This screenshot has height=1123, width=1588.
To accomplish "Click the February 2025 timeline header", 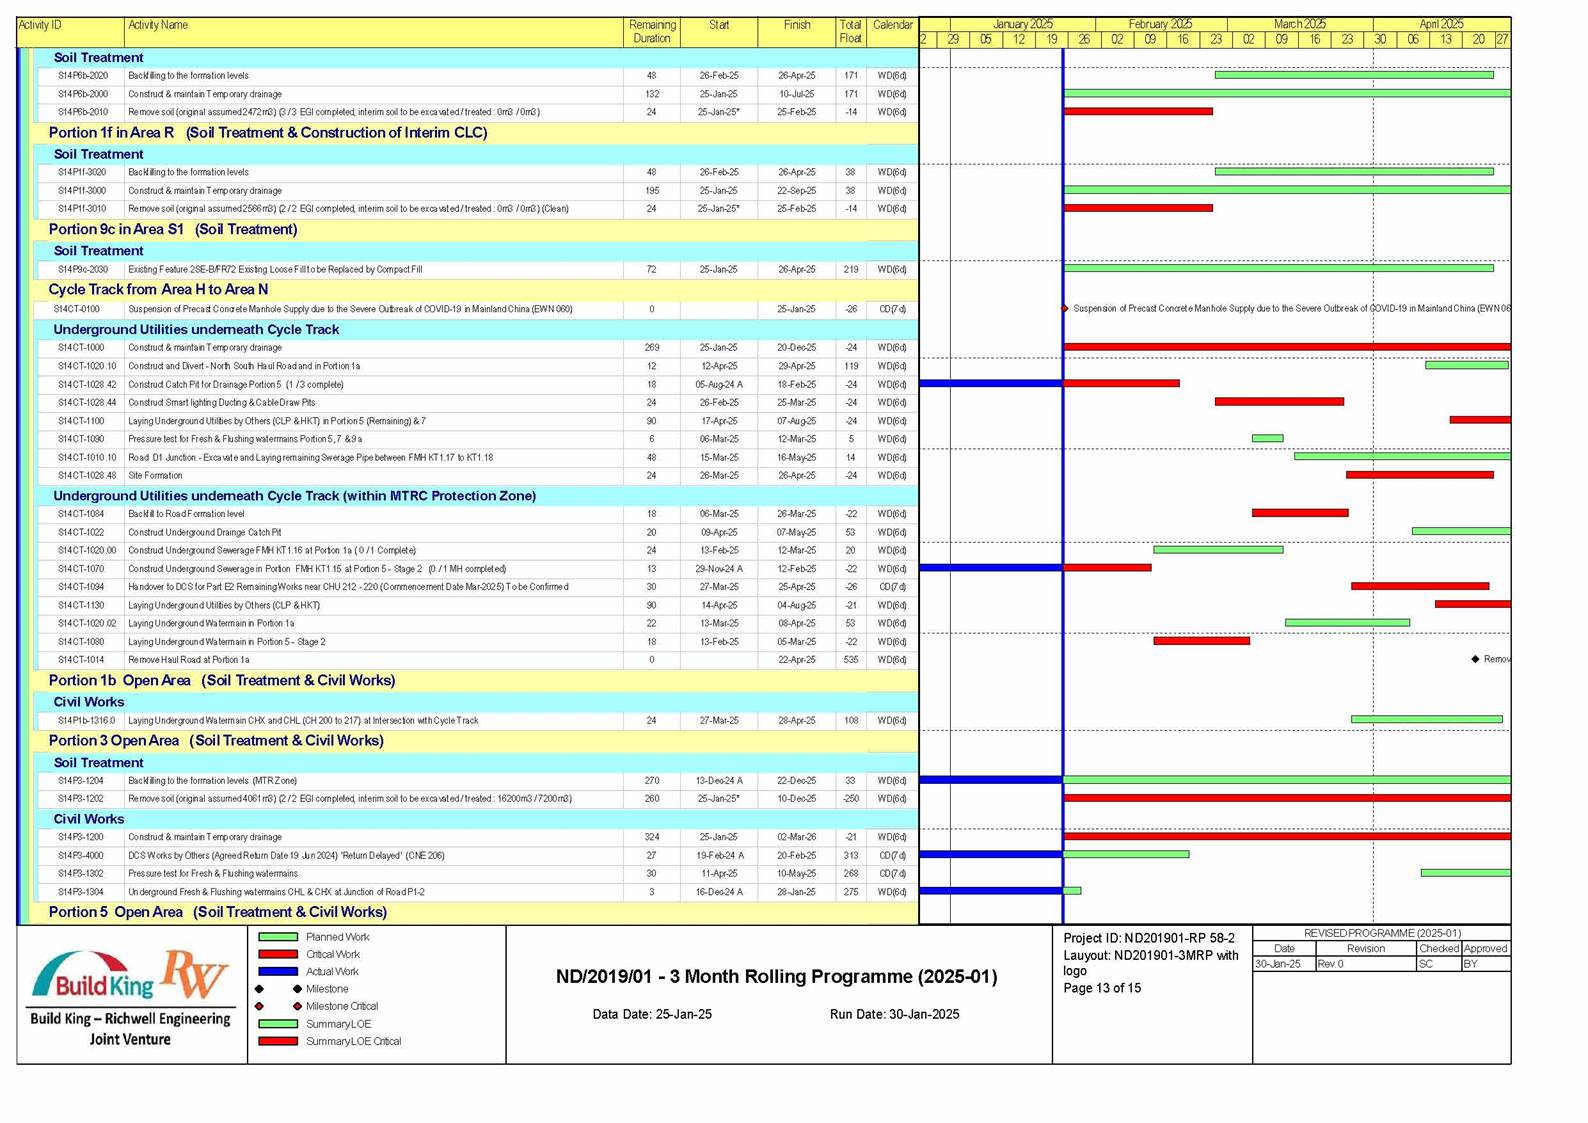I will tap(1160, 24).
